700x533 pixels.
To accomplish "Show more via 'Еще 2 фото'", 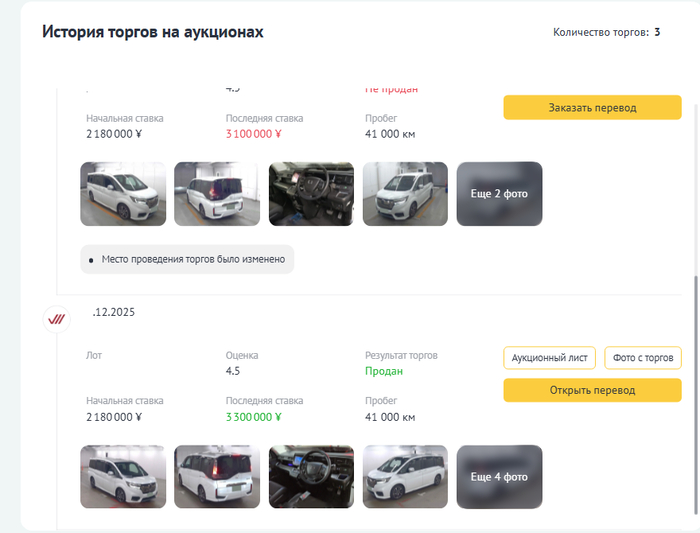I will coord(500,194).
